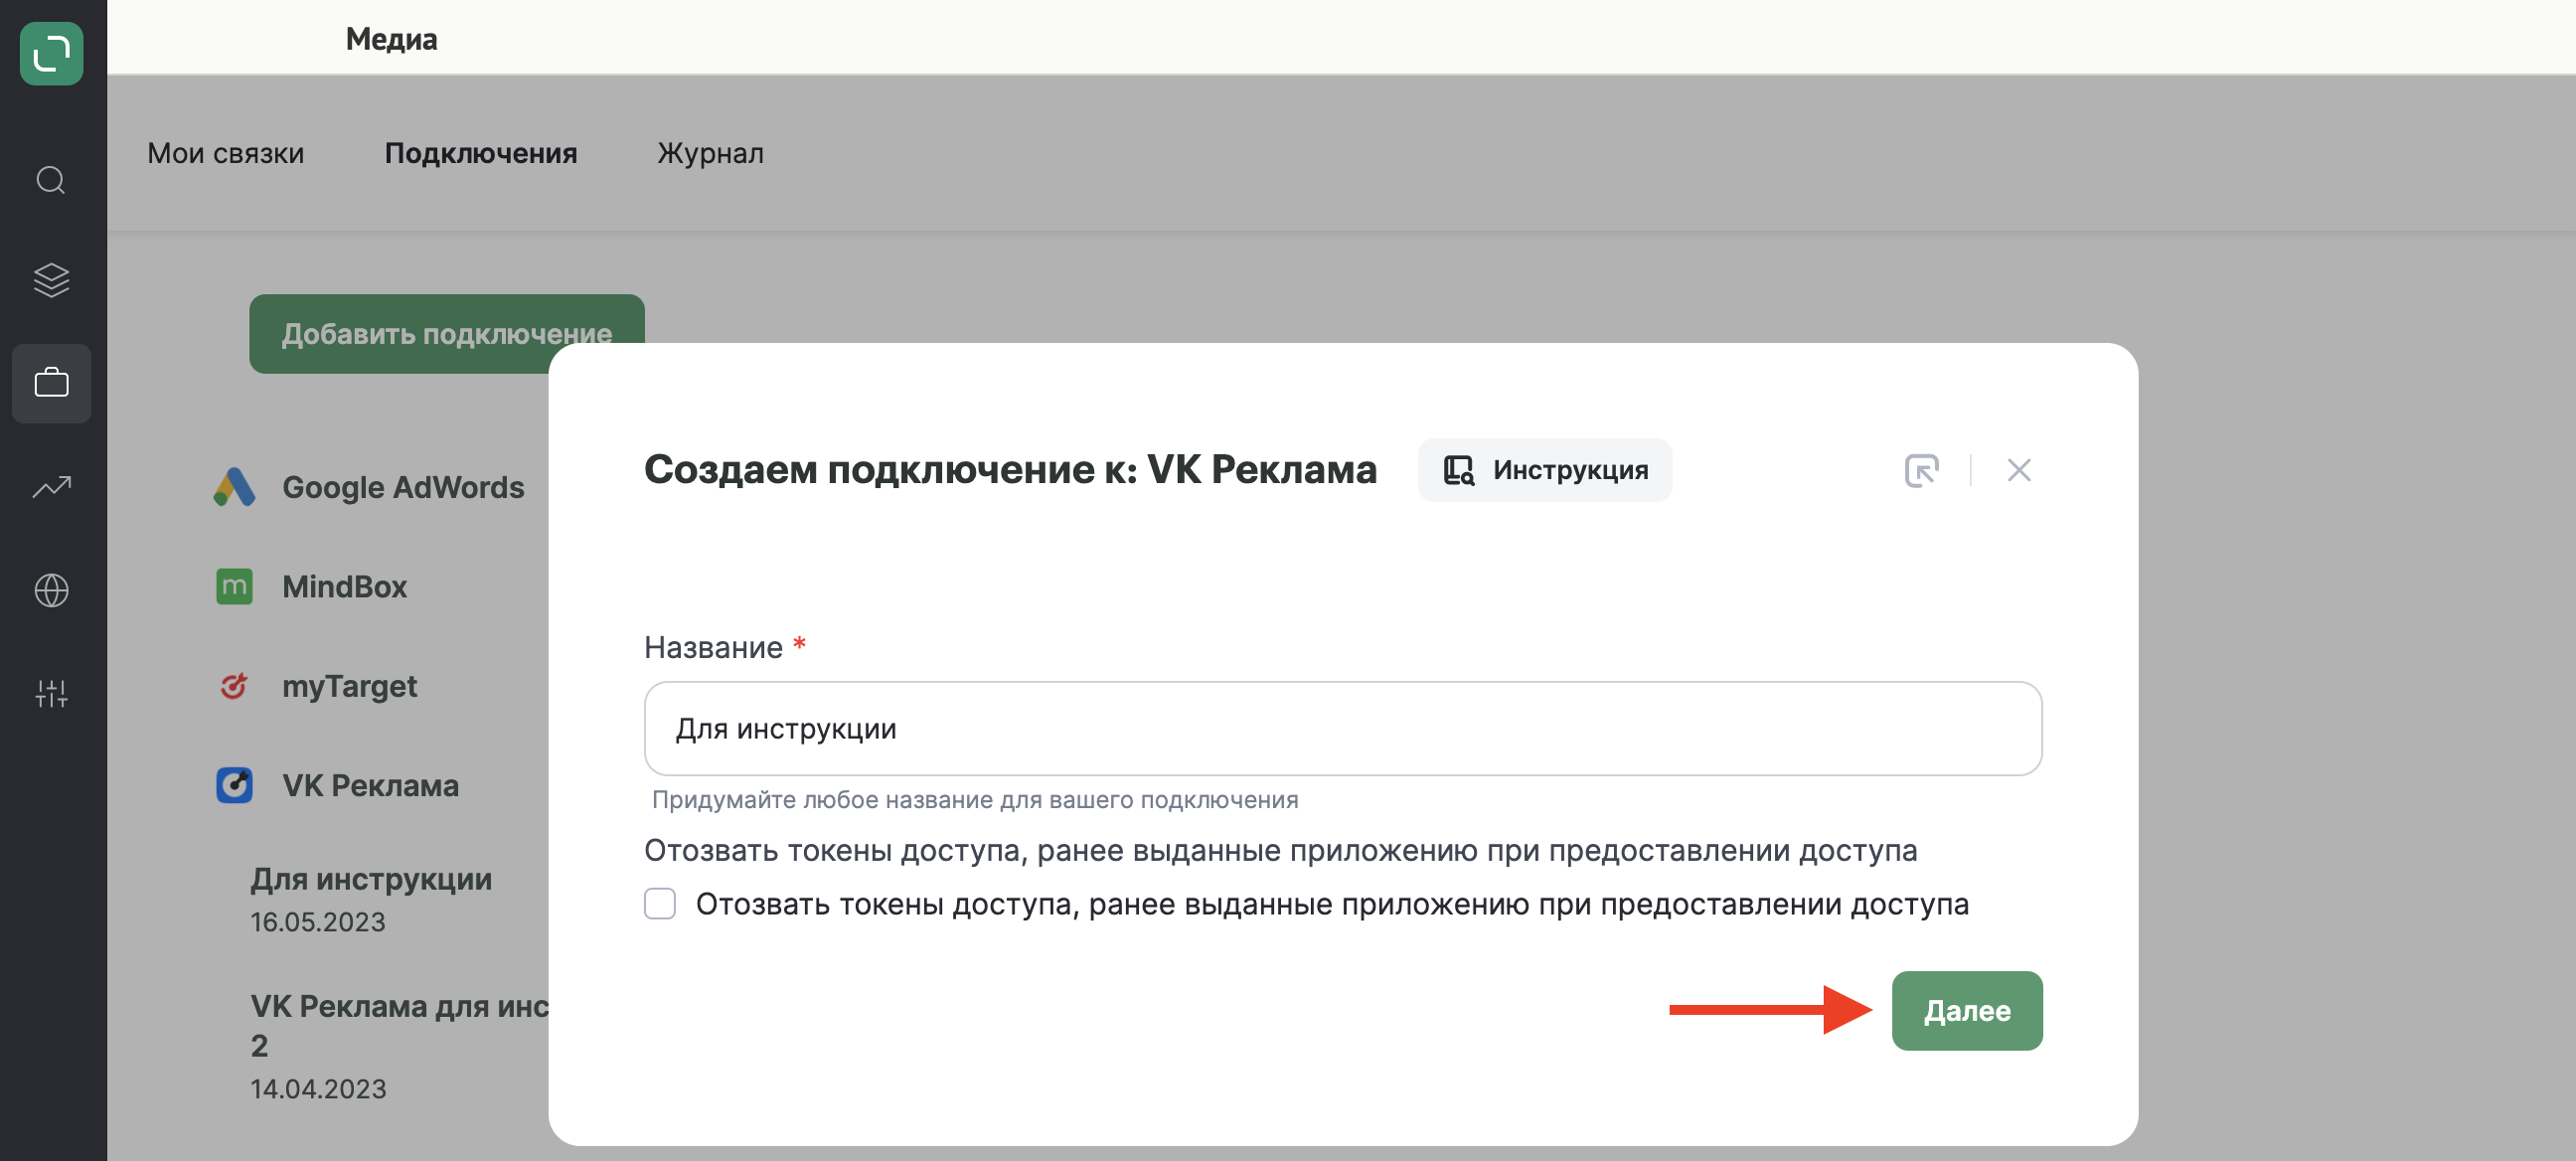Click the Далее button
The height and width of the screenshot is (1161, 2576).
1966,1010
